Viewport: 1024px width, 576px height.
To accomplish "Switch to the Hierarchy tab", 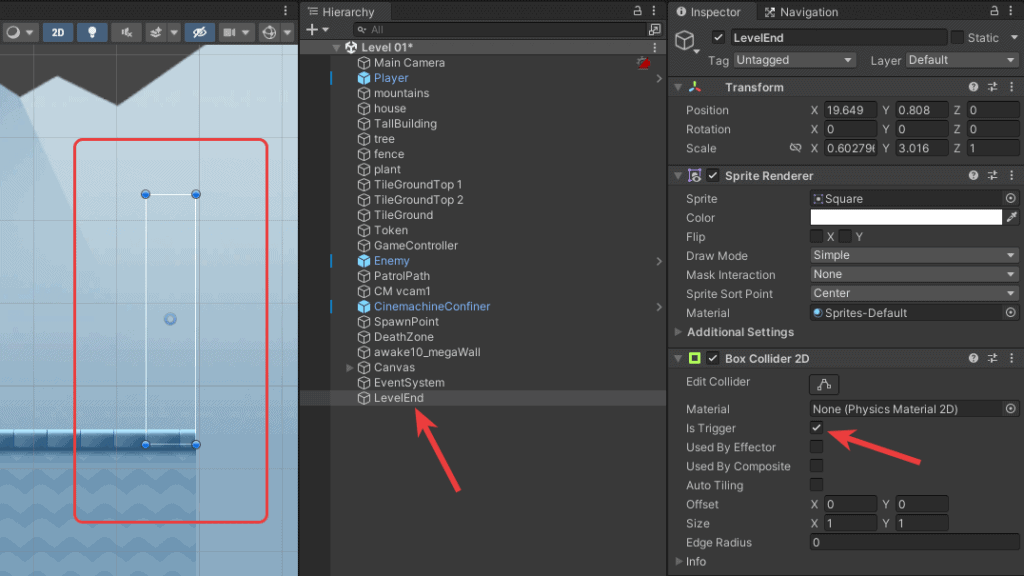I will [347, 11].
